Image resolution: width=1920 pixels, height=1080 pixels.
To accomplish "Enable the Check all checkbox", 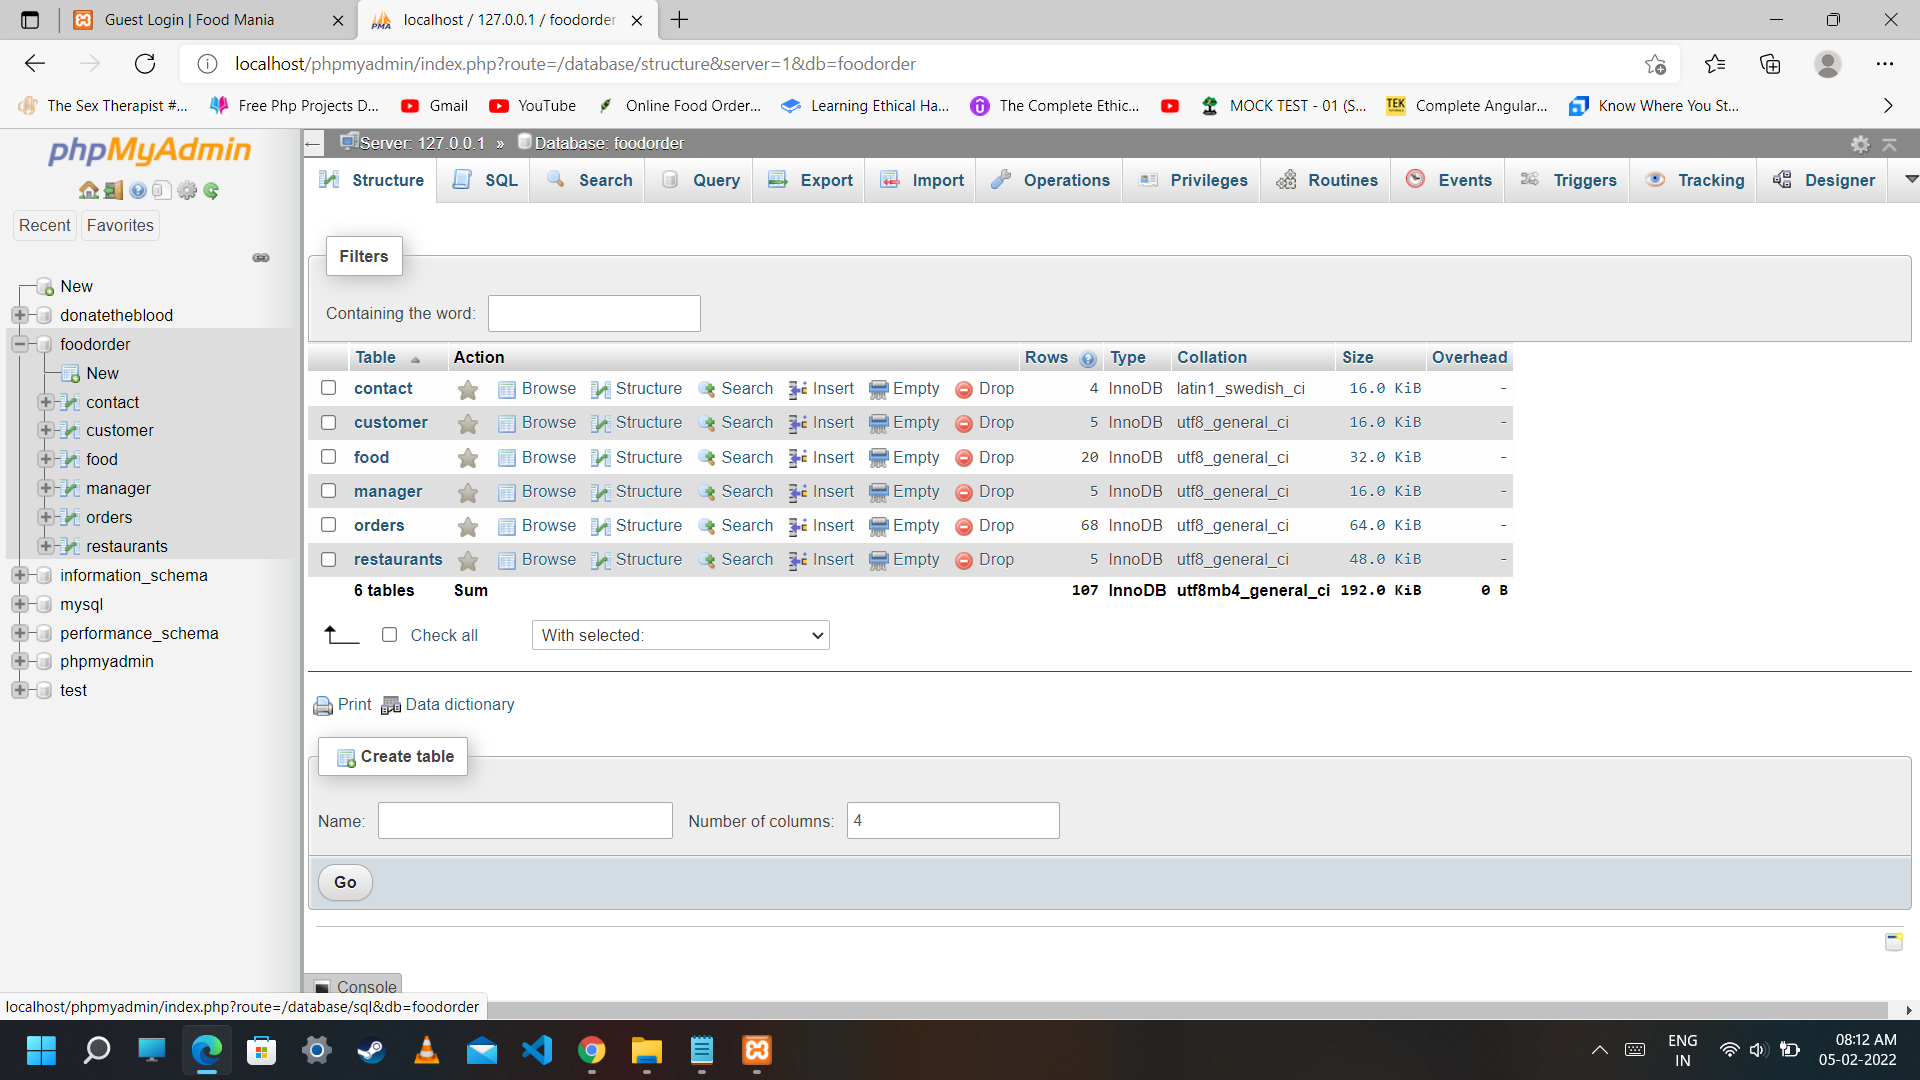I will 390,635.
